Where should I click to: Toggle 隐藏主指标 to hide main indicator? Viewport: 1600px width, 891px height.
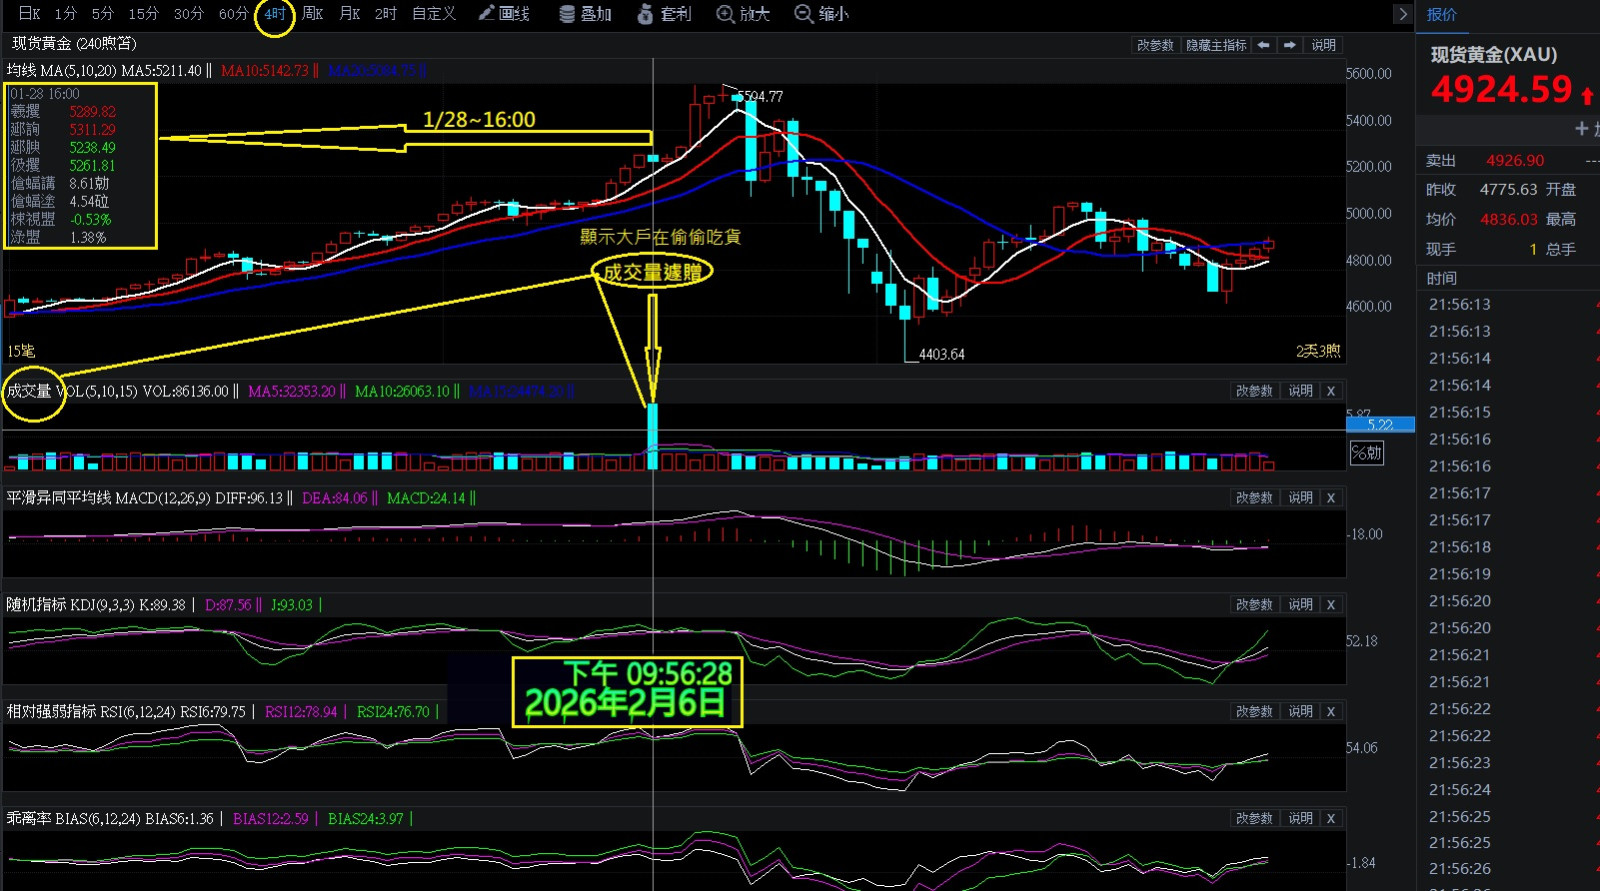1216,45
